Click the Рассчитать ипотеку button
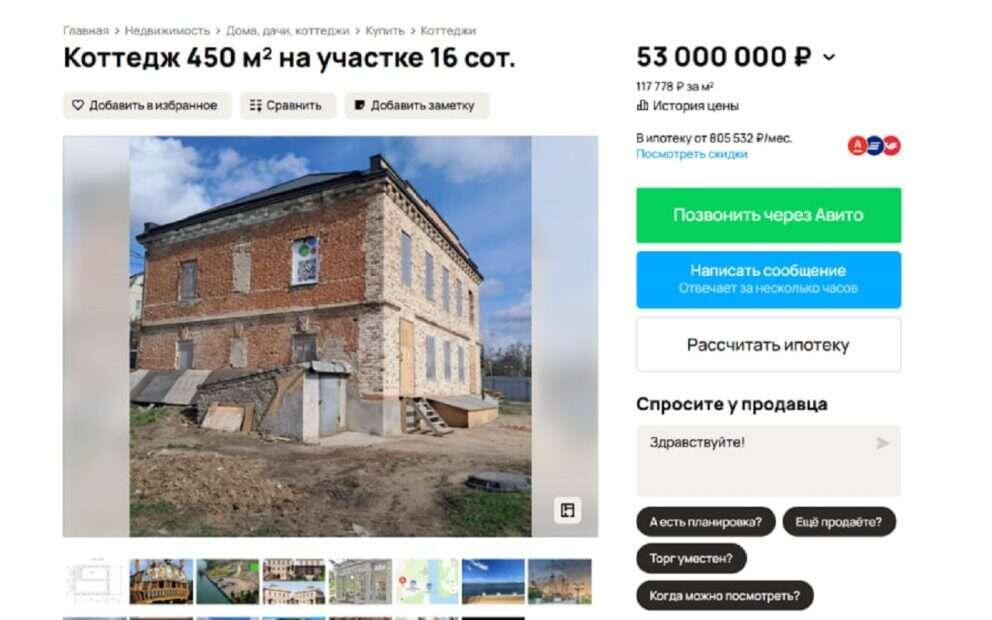The height and width of the screenshot is (620, 992). click(x=768, y=345)
